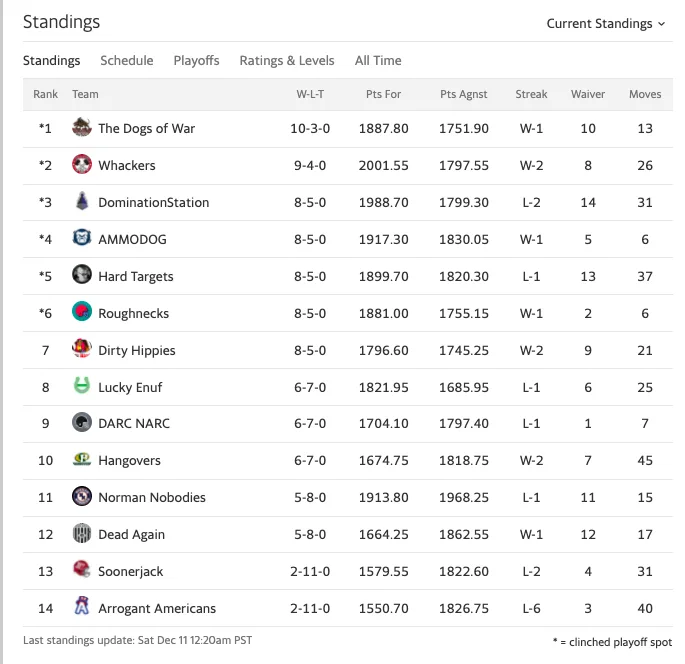The width and height of the screenshot is (685, 664).
Task: Click the Soonerjack red helmet logo
Action: point(82,571)
